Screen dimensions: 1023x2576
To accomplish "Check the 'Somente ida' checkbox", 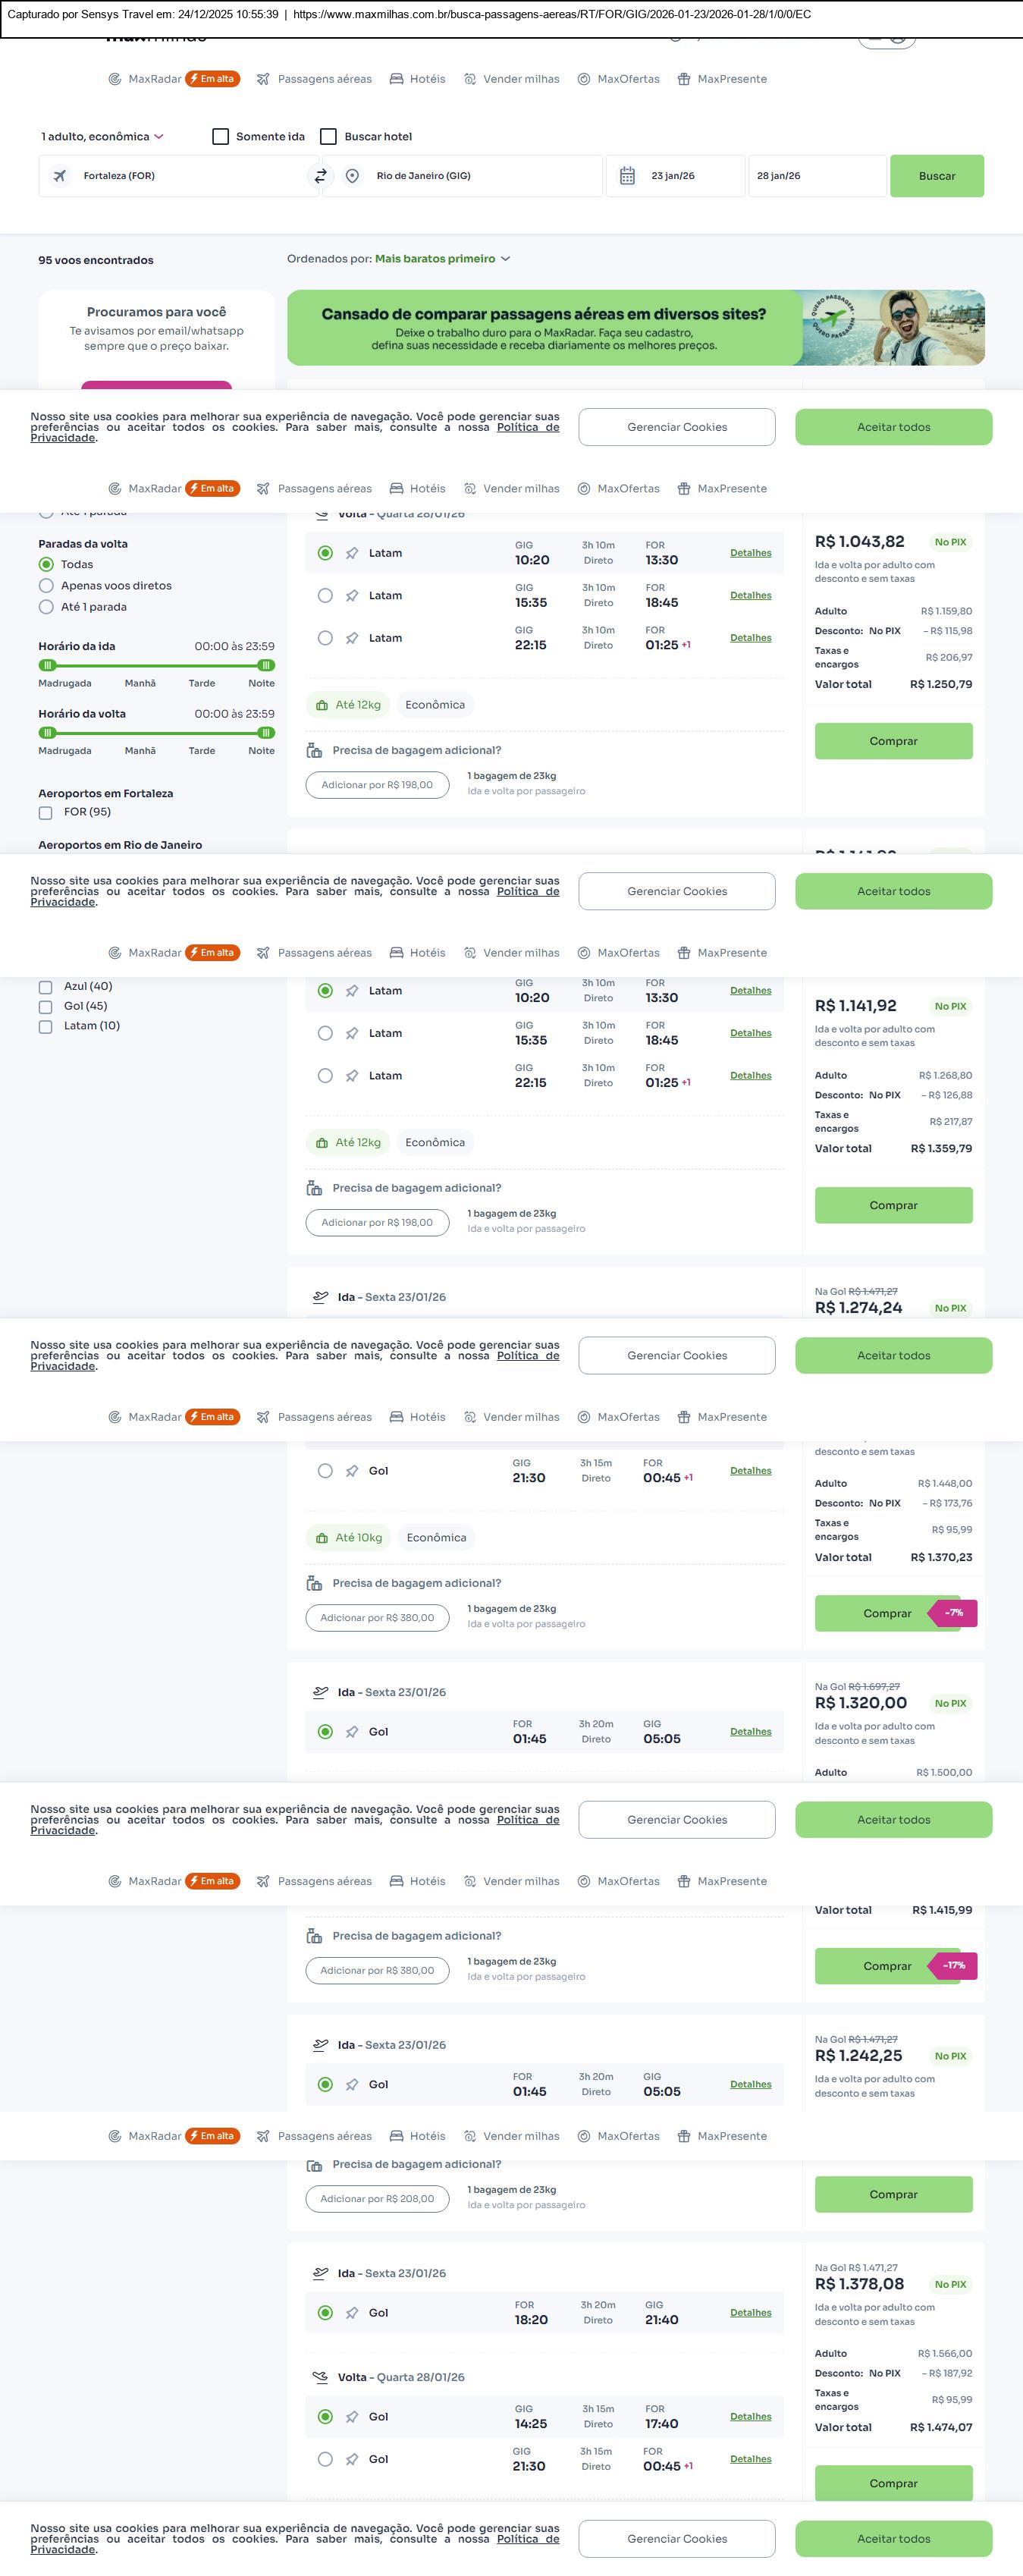I will tap(221, 137).
